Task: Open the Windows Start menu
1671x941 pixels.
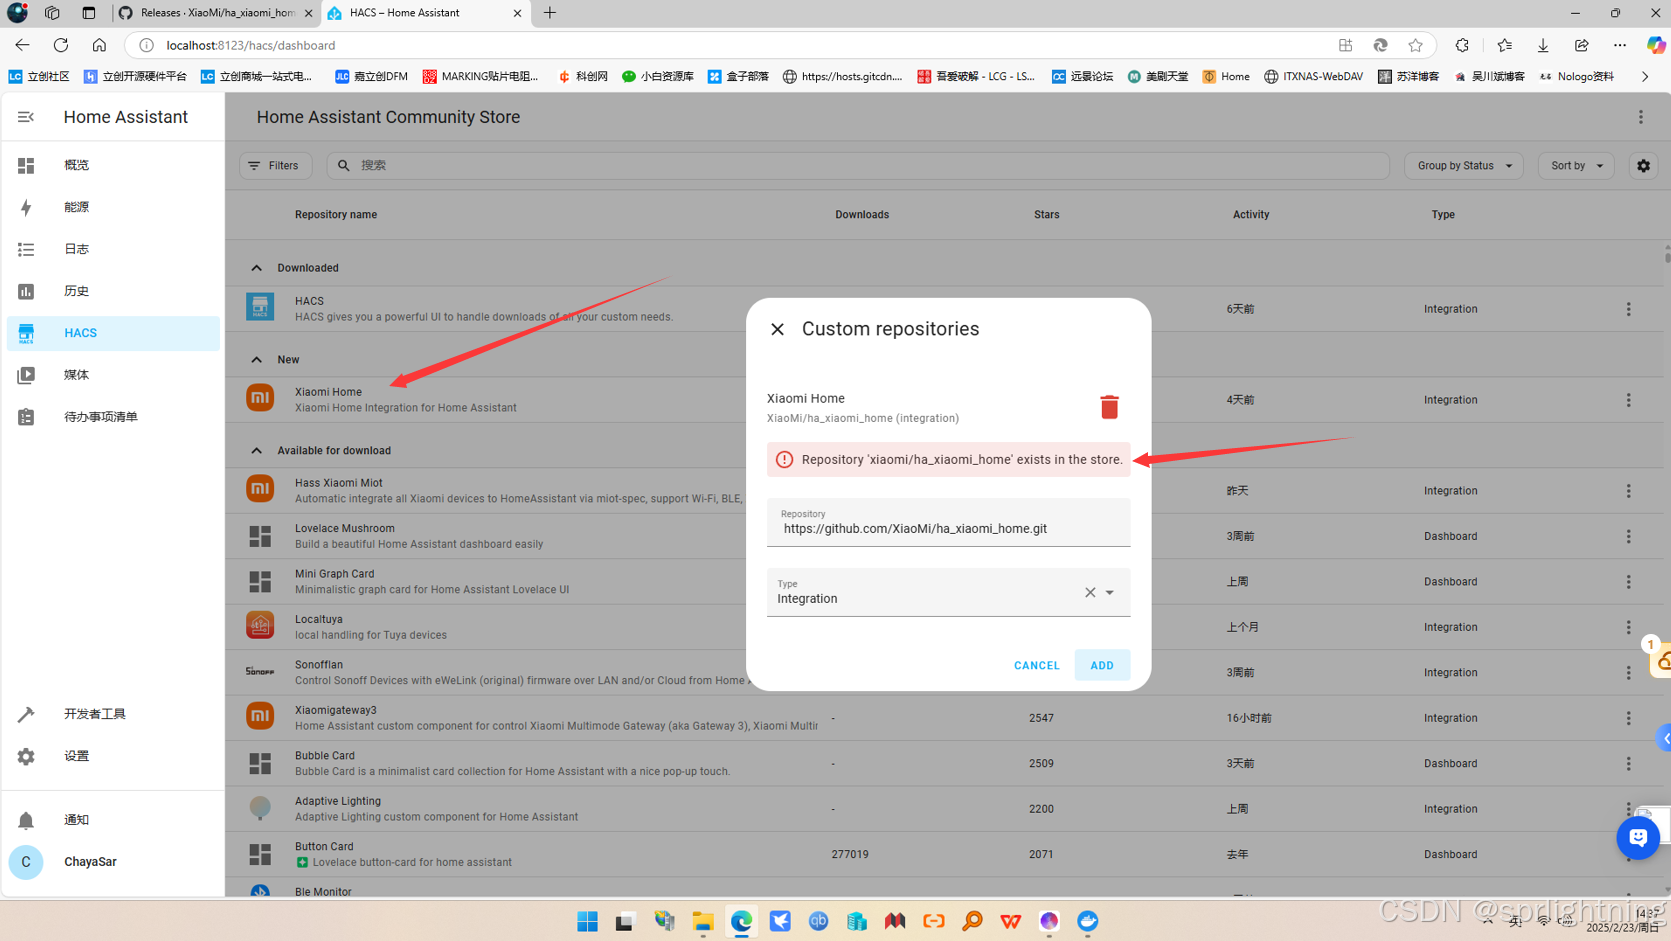Action: click(x=587, y=921)
